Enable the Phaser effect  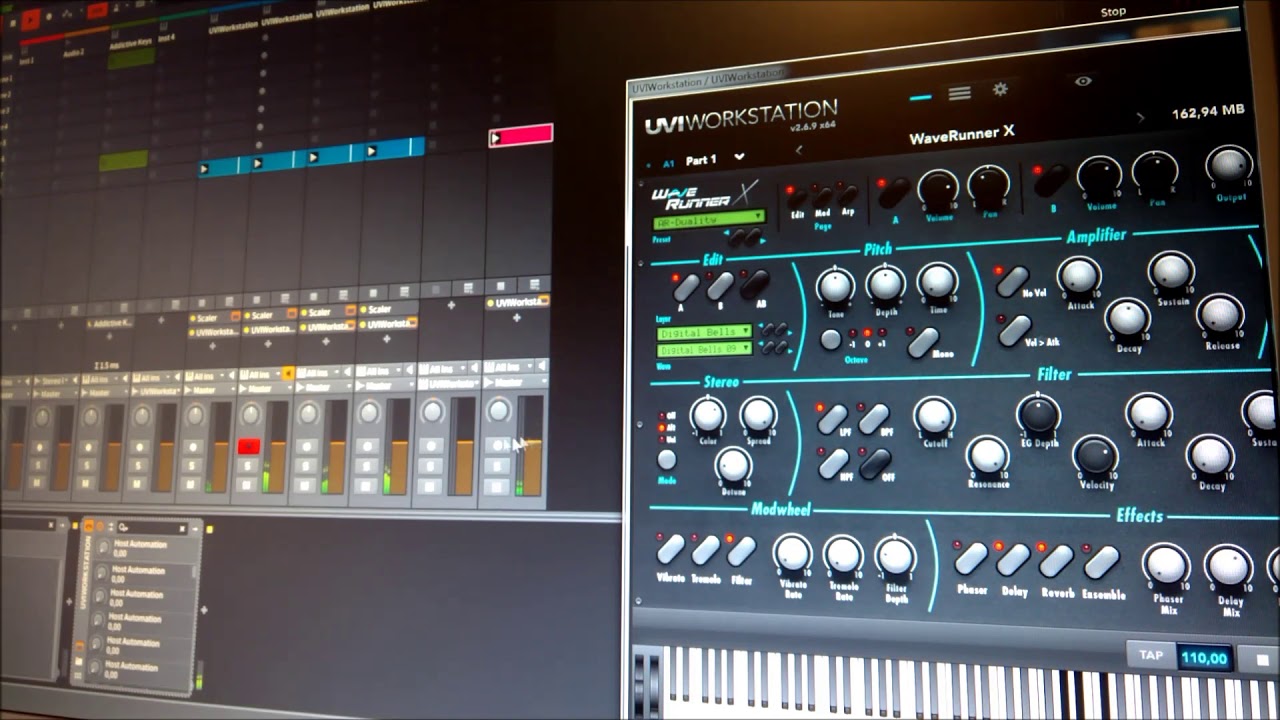971,558
